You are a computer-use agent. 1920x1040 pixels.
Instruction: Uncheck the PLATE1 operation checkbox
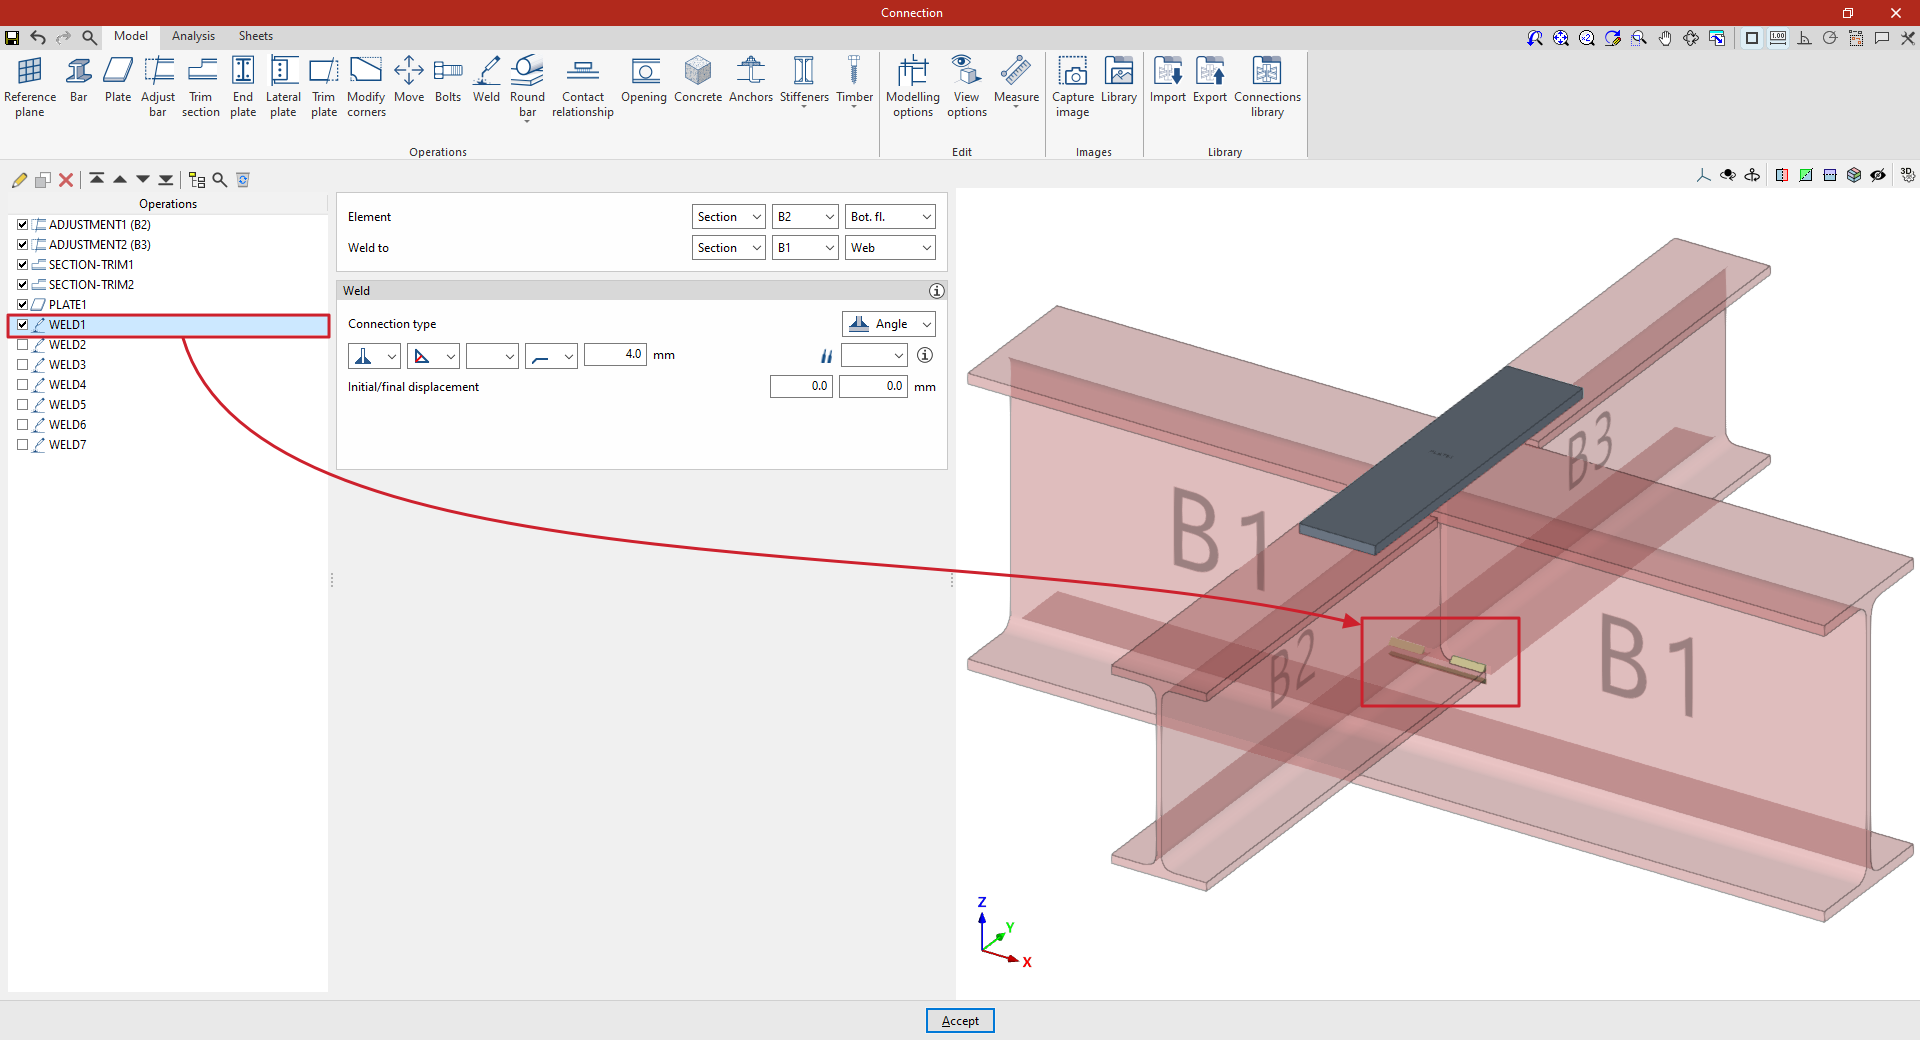point(23,305)
